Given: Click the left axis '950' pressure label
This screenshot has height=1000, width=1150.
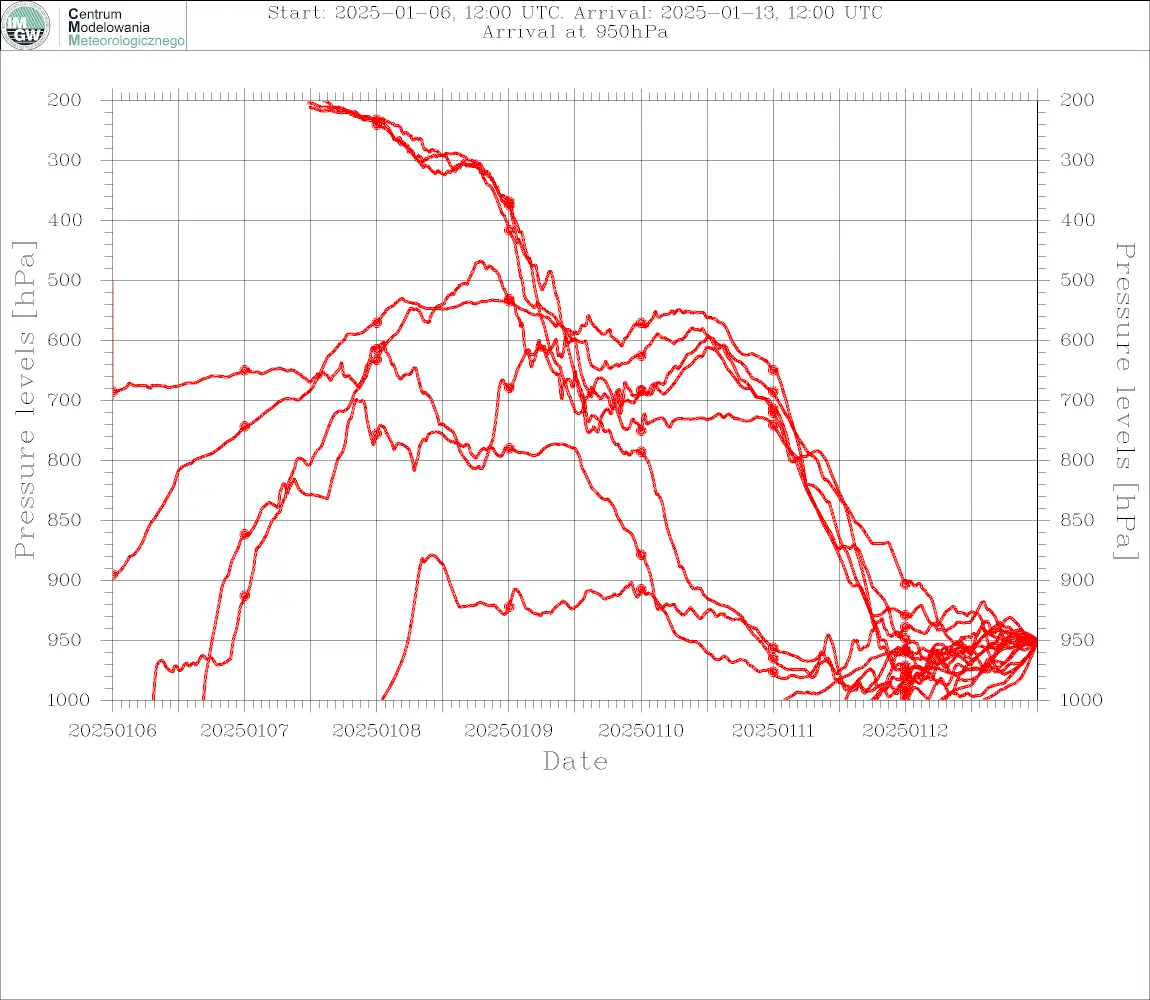Looking at the screenshot, I should [65, 640].
